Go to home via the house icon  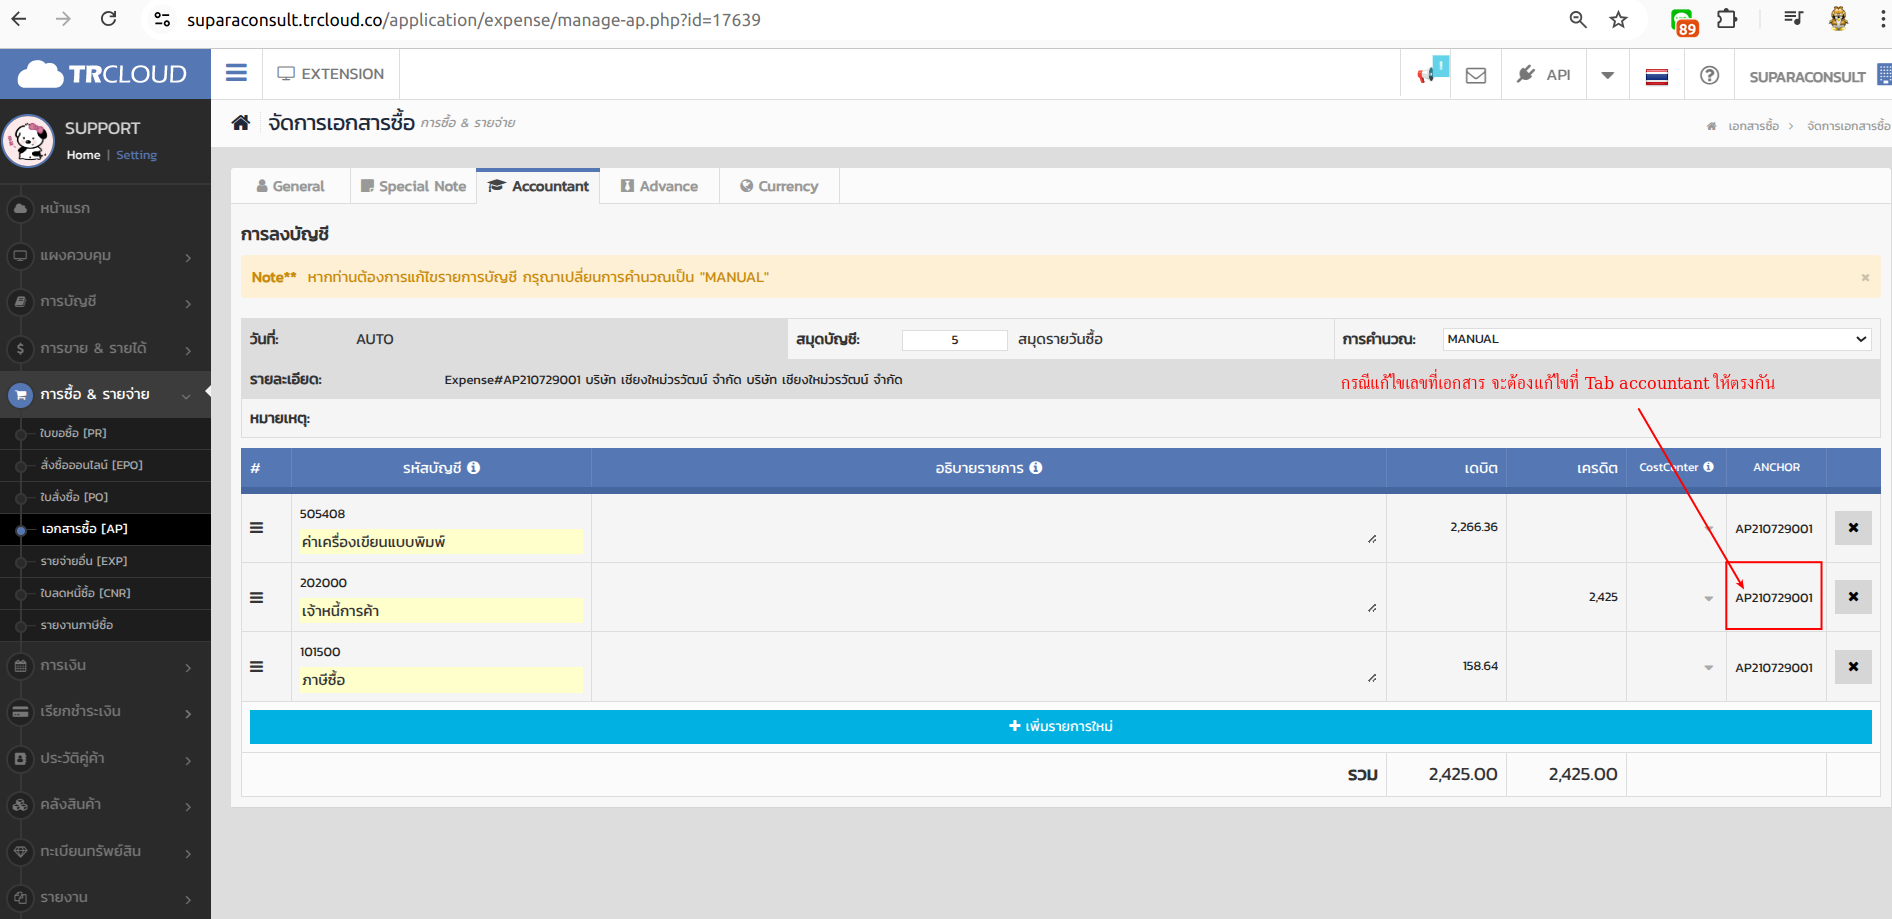(241, 123)
